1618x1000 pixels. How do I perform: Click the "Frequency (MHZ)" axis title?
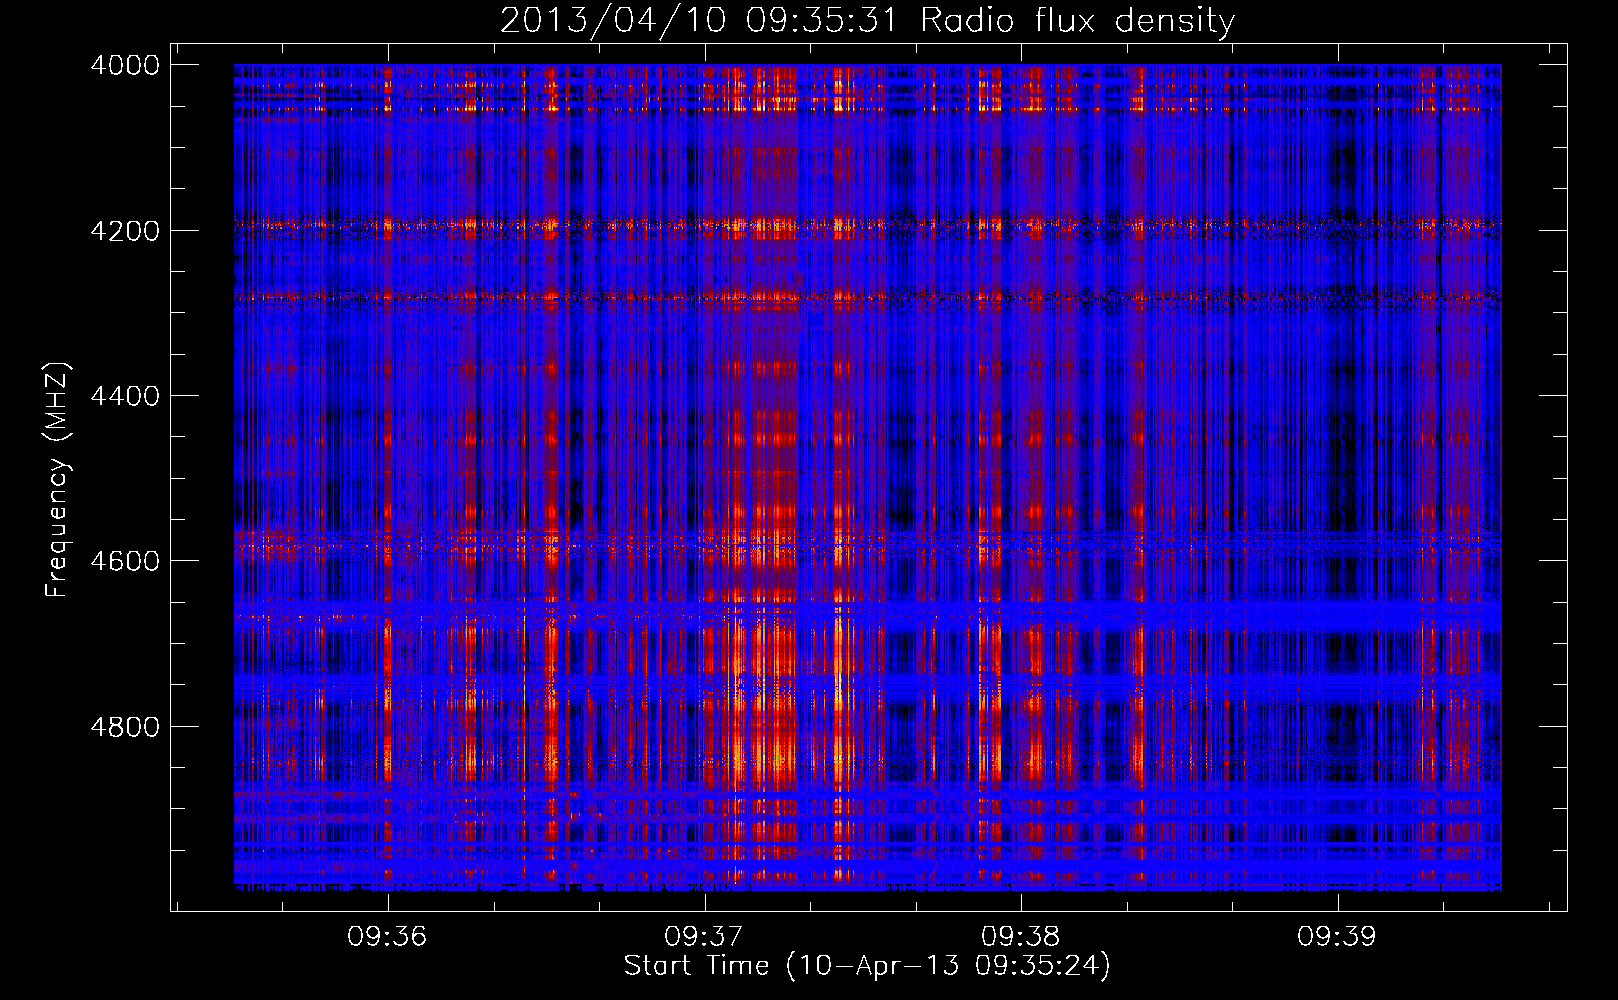(x=57, y=480)
